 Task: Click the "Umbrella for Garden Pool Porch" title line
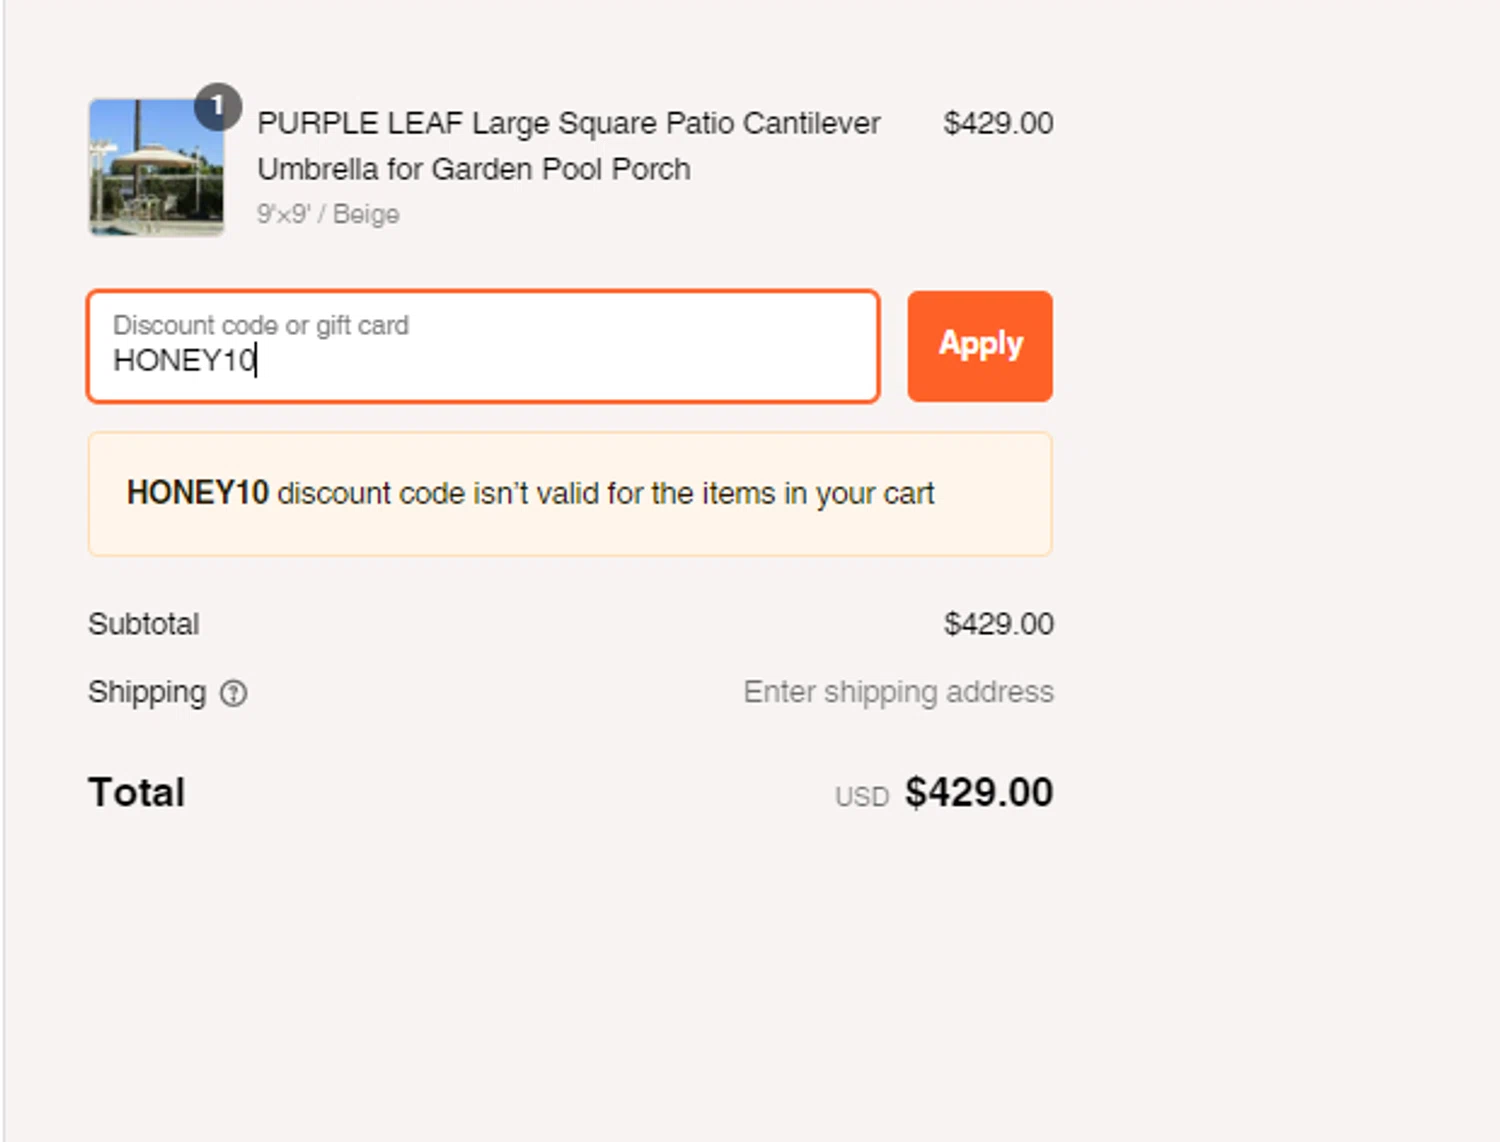pyautogui.click(x=474, y=169)
